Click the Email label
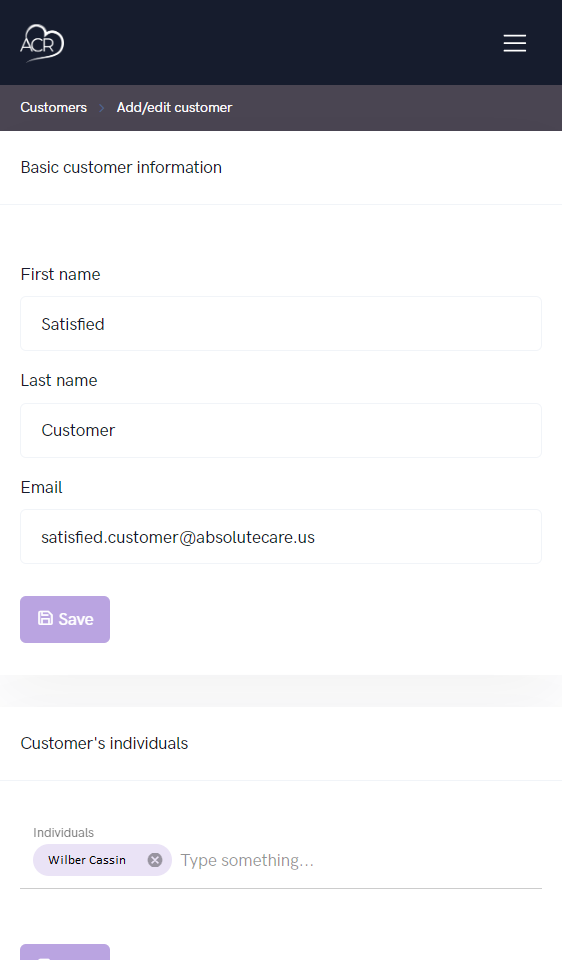562x960 pixels. pyautogui.click(x=42, y=487)
